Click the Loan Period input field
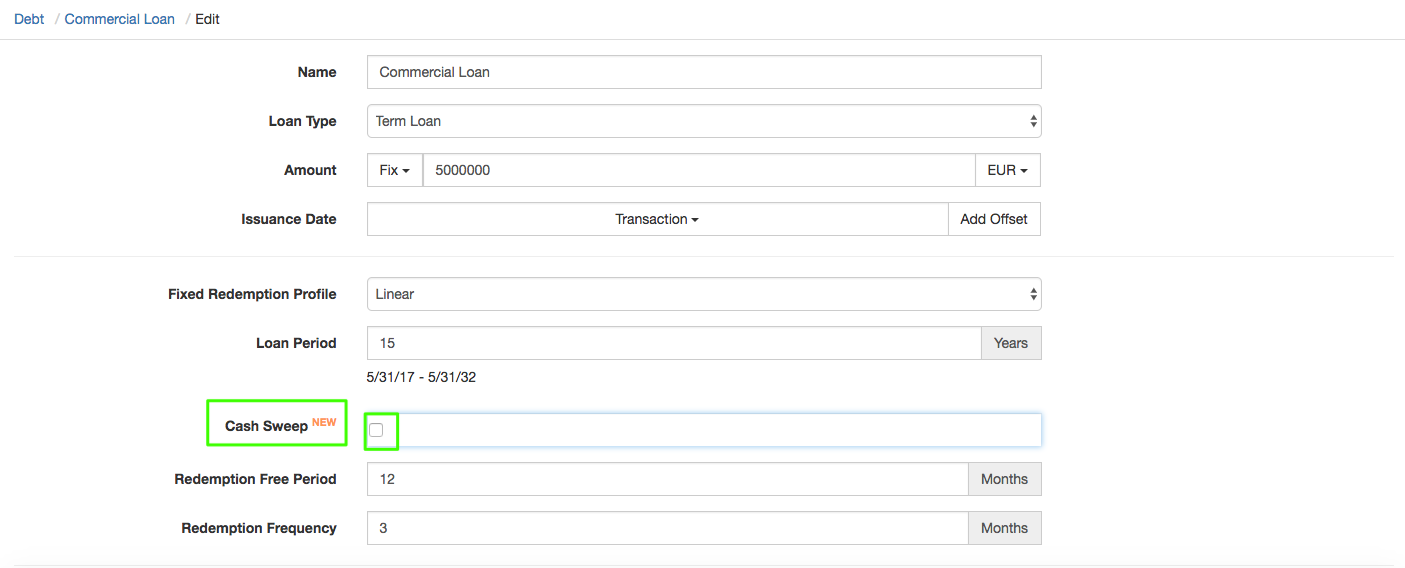 673,343
